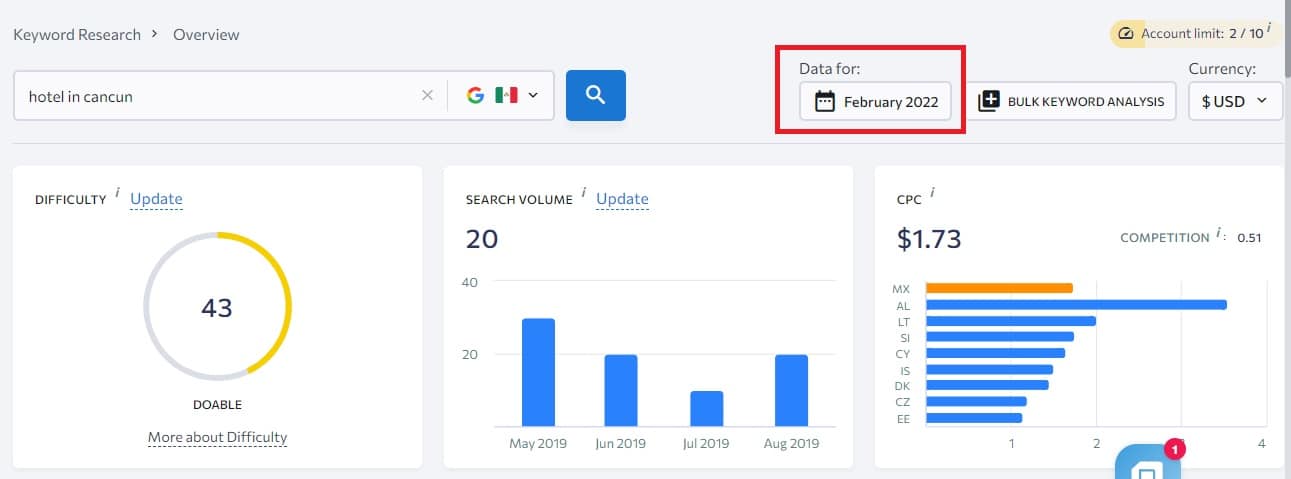Open the More about Difficulty link
Image resolution: width=1291 pixels, height=479 pixels.
[217, 437]
